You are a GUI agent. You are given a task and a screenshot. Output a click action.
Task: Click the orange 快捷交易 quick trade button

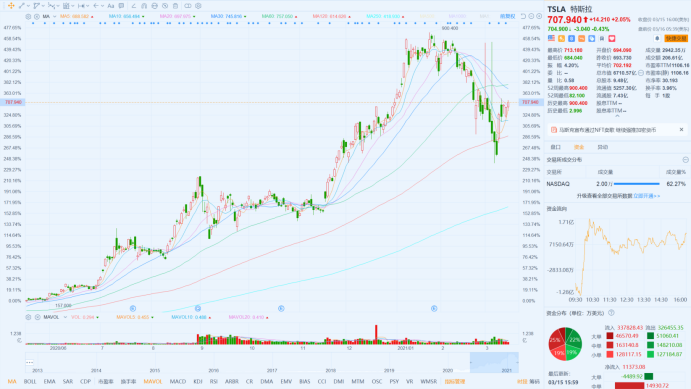[x=676, y=39]
